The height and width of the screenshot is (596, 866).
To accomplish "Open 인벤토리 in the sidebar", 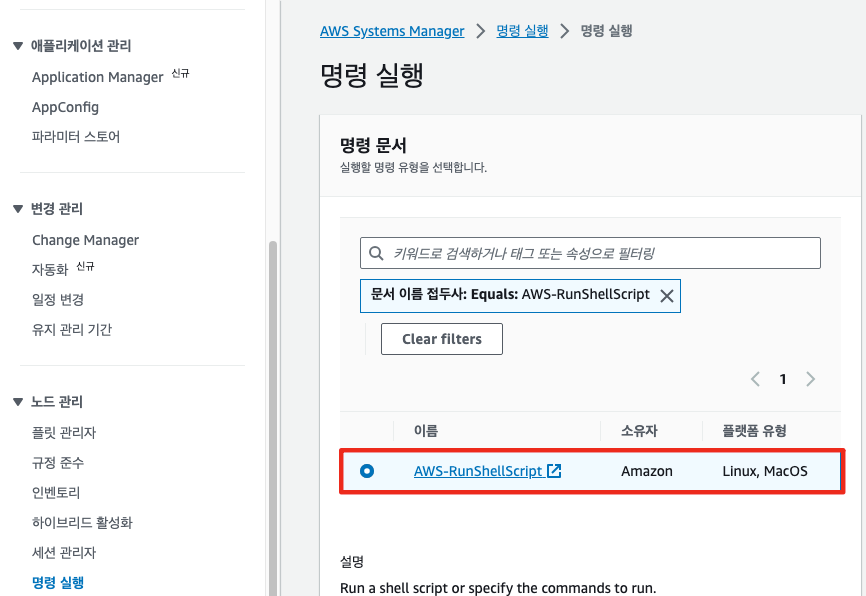I will click(x=56, y=492).
